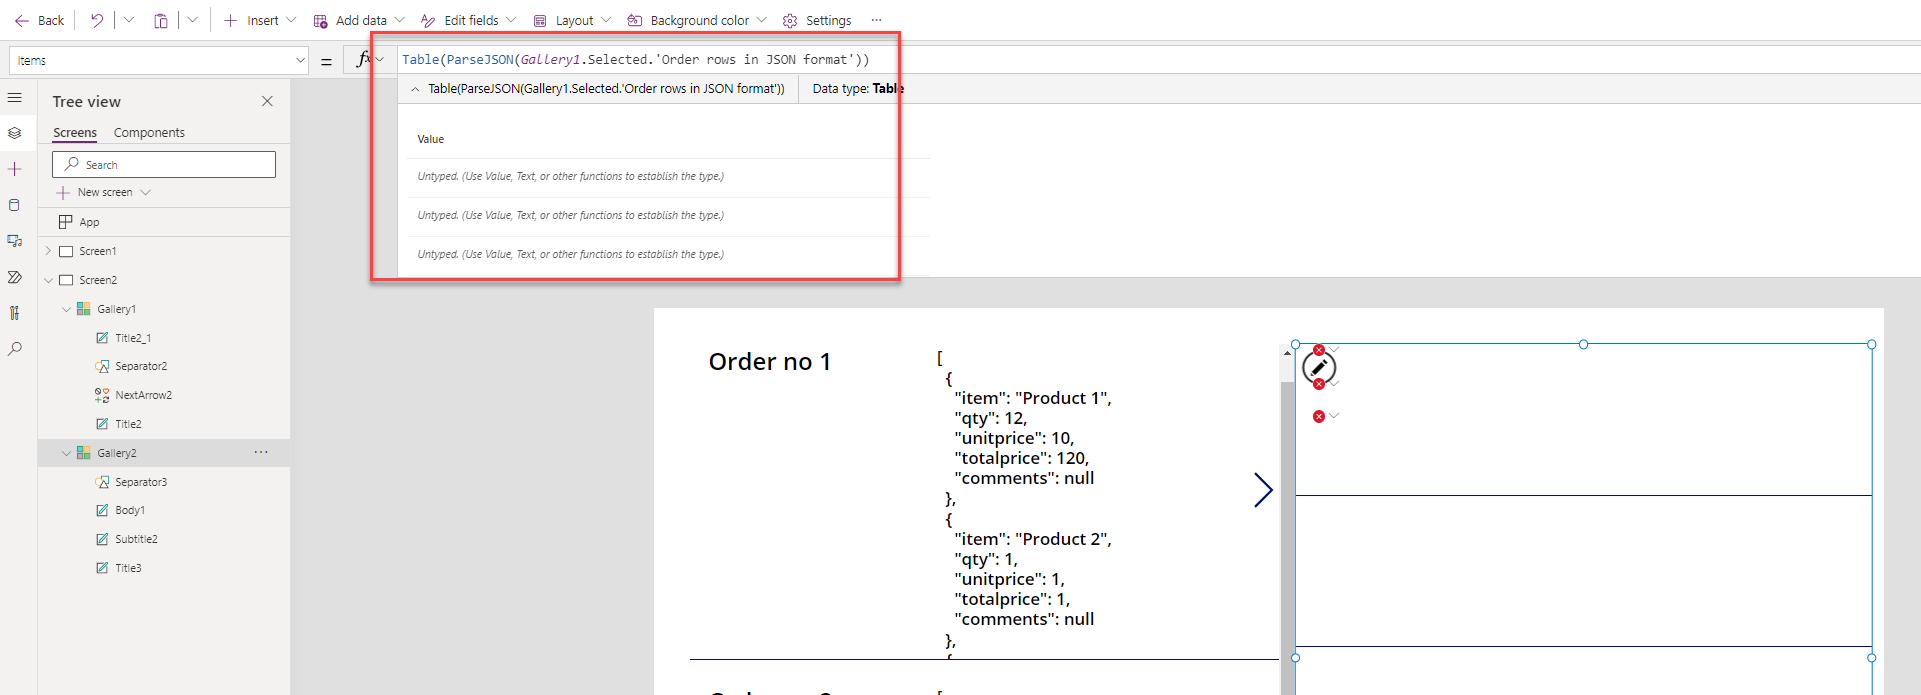Image resolution: width=1921 pixels, height=695 pixels.
Task: Click the Undo icon in toolbar
Action: [96, 20]
